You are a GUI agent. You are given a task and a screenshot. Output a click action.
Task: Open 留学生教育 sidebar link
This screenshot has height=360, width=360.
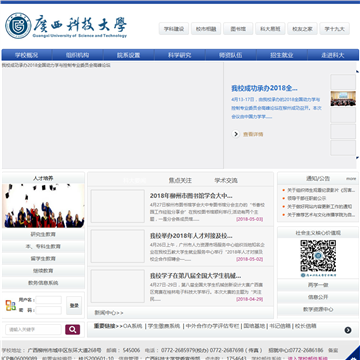click(43, 259)
